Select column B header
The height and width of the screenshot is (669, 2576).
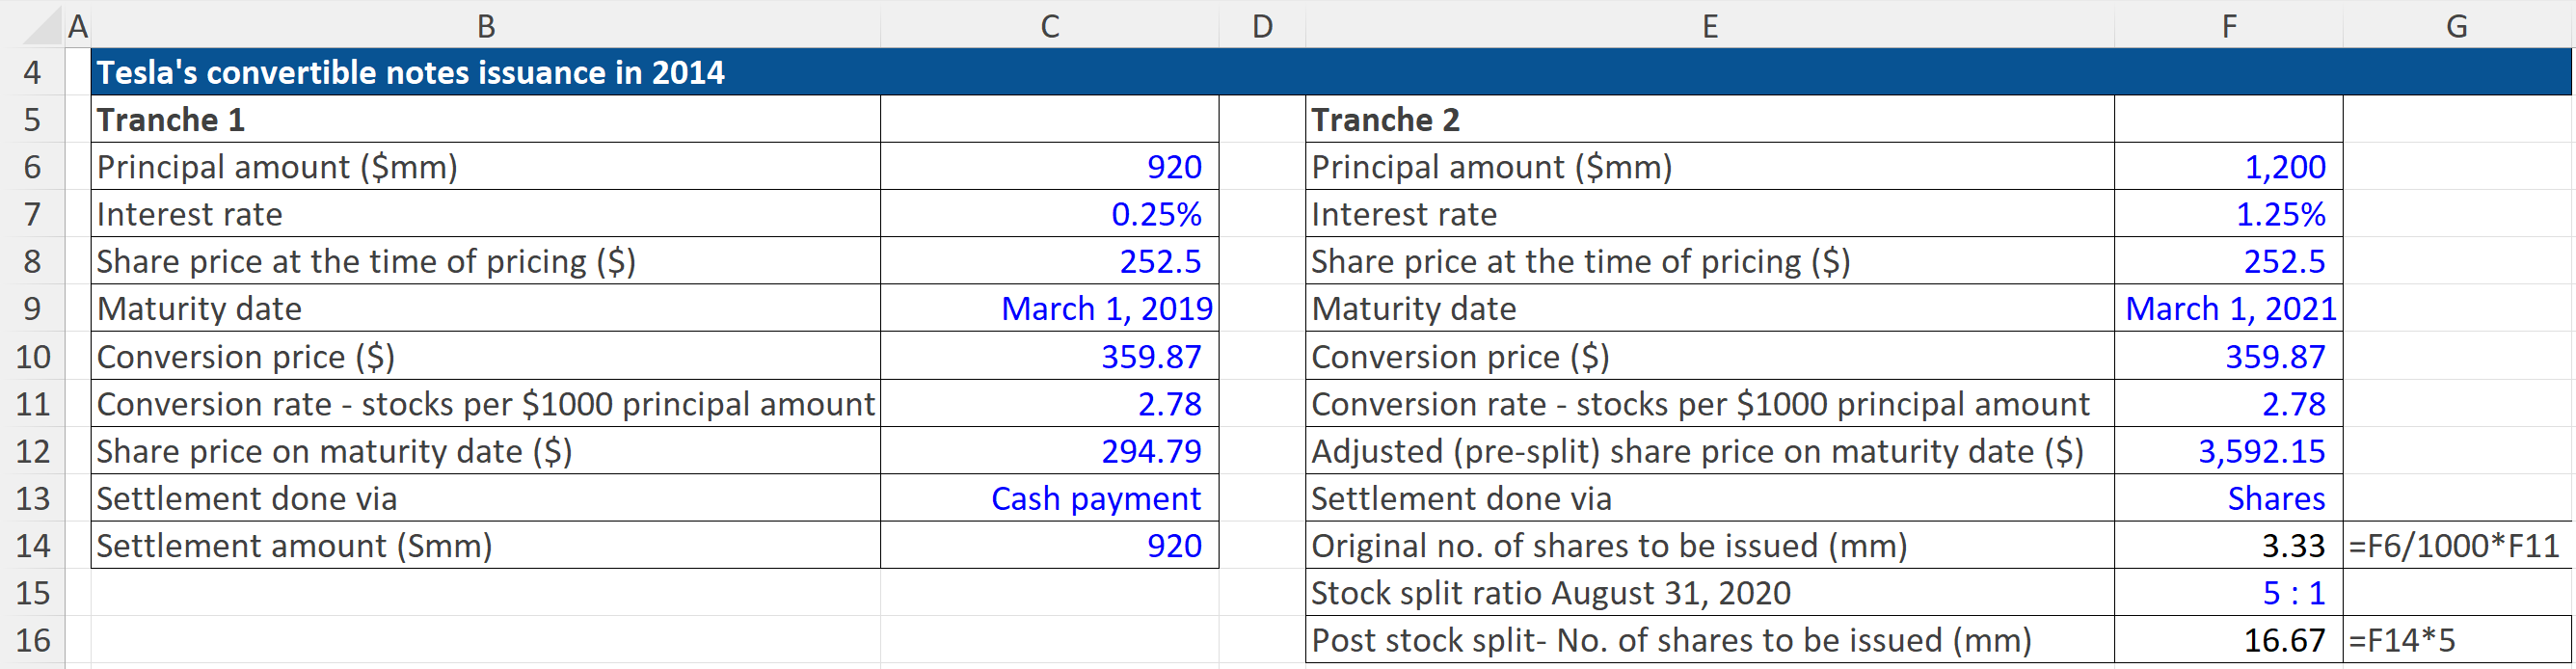point(486,25)
